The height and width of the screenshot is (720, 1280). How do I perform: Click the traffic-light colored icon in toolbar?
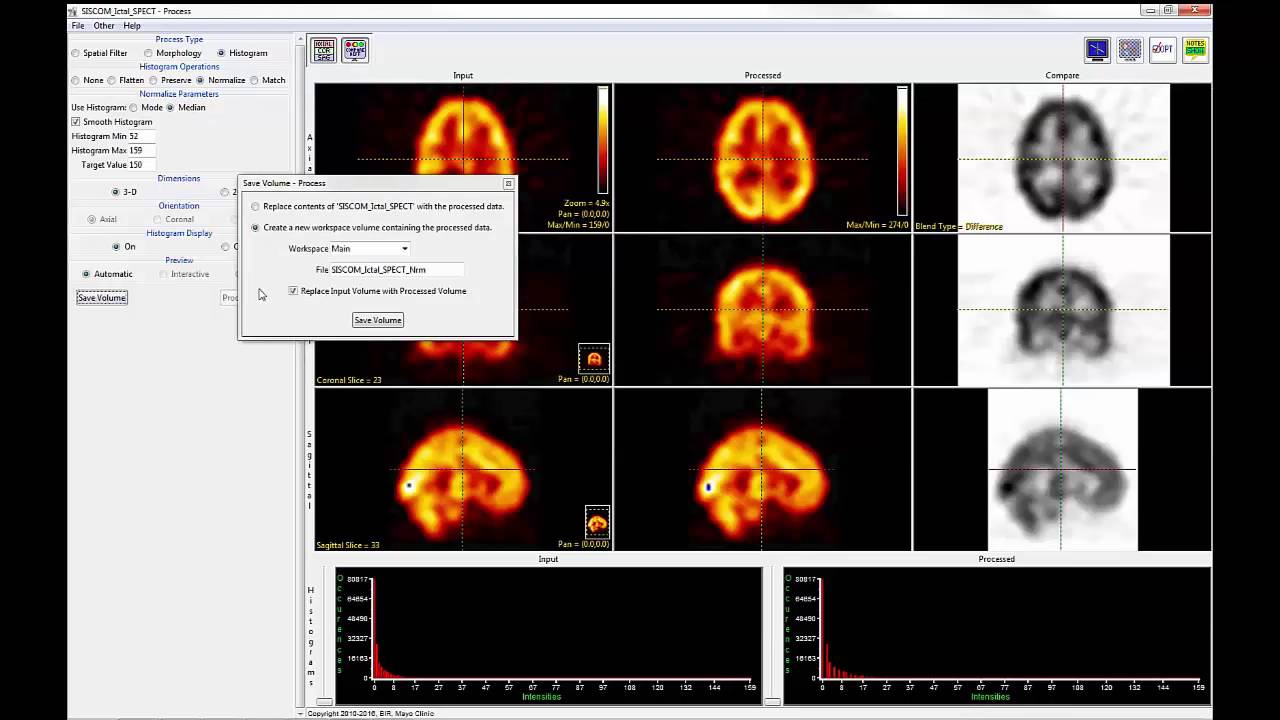click(355, 50)
